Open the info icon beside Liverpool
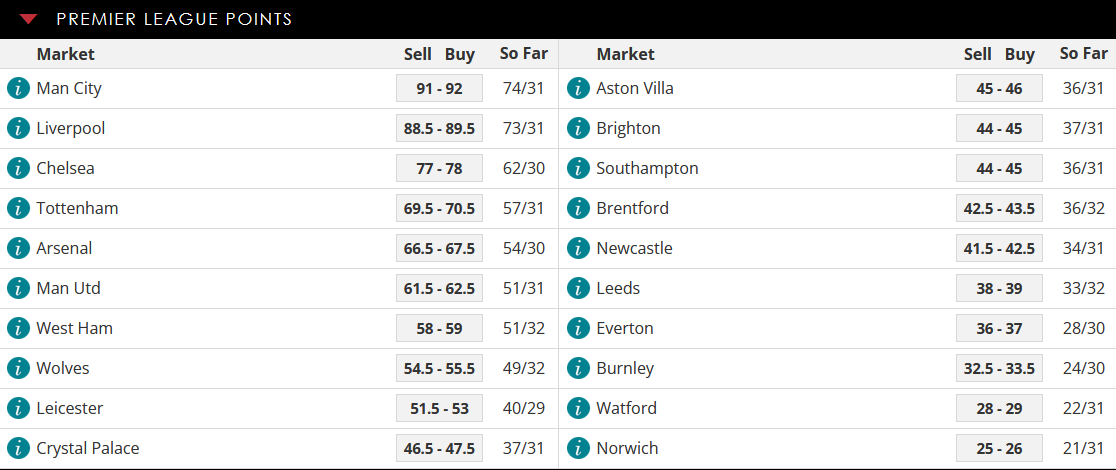Image resolution: width=1116 pixels, height=470 pixels. 18,128
